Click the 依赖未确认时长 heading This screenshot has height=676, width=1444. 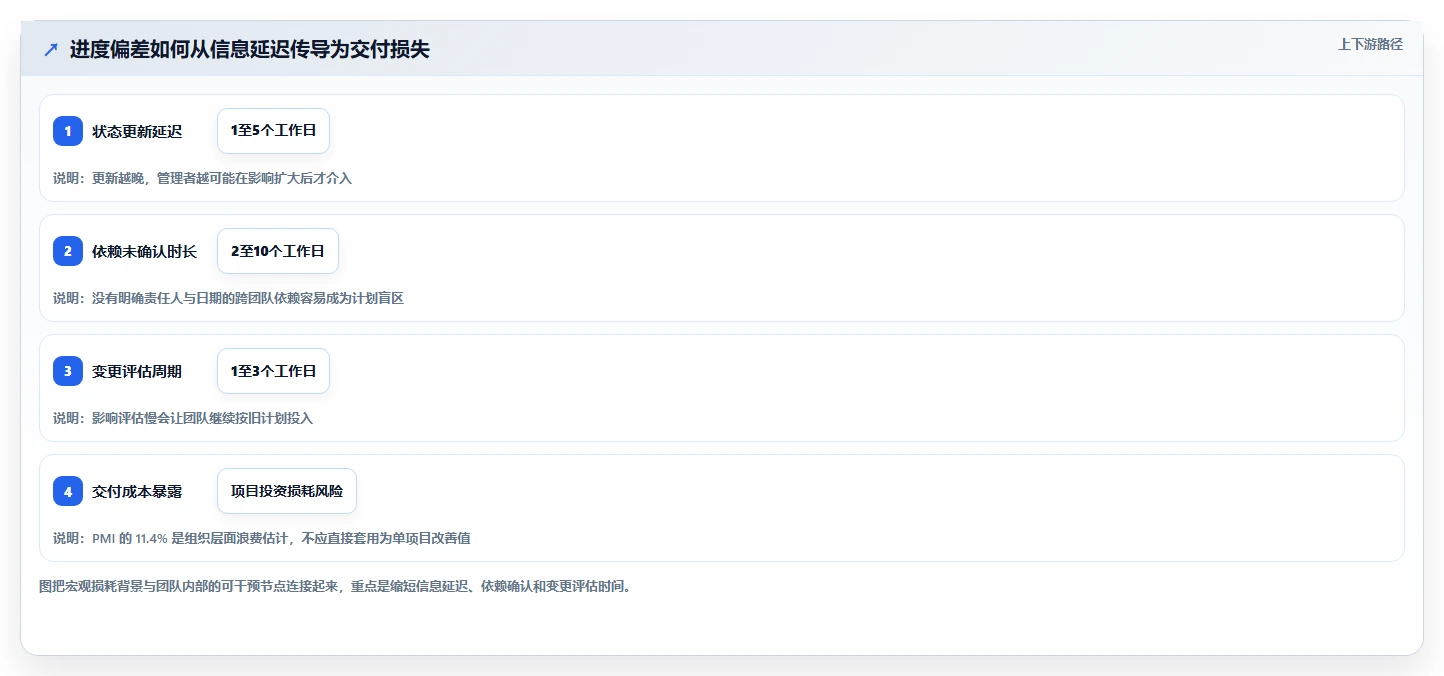point(144,251)
